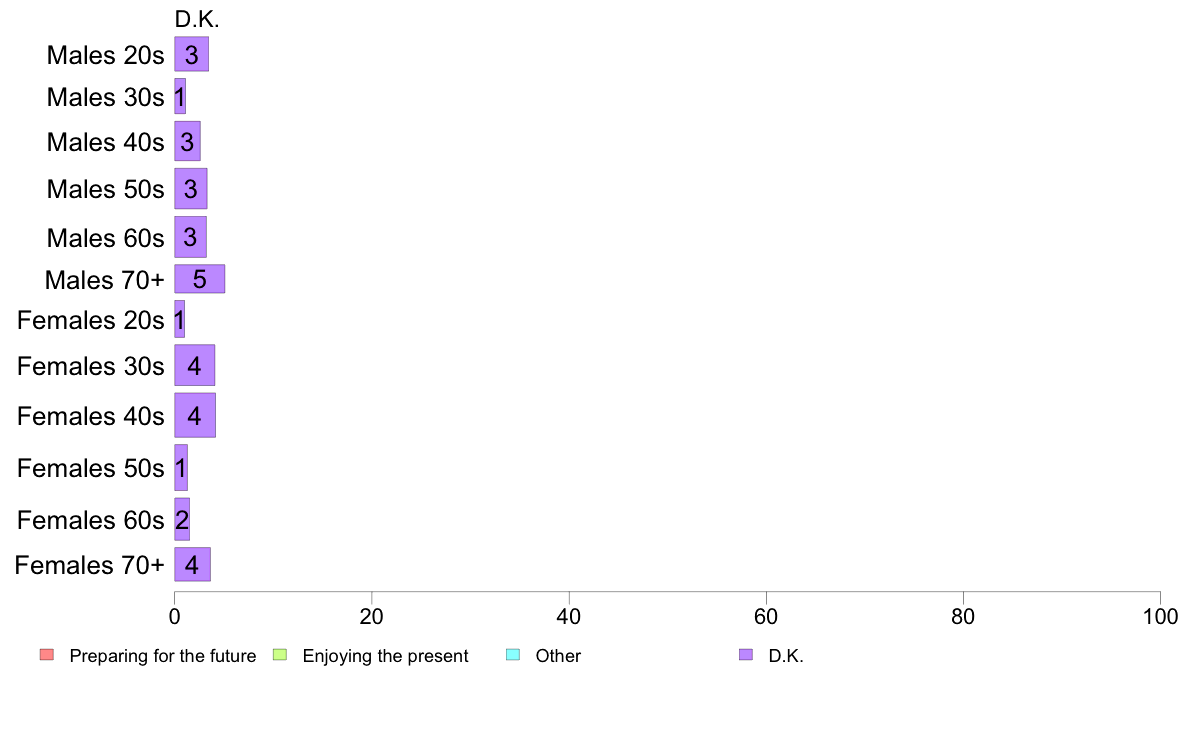Screen dimensions: 1188x736
Task: Select the Females 70+ bar
Action: pos(192,565)
